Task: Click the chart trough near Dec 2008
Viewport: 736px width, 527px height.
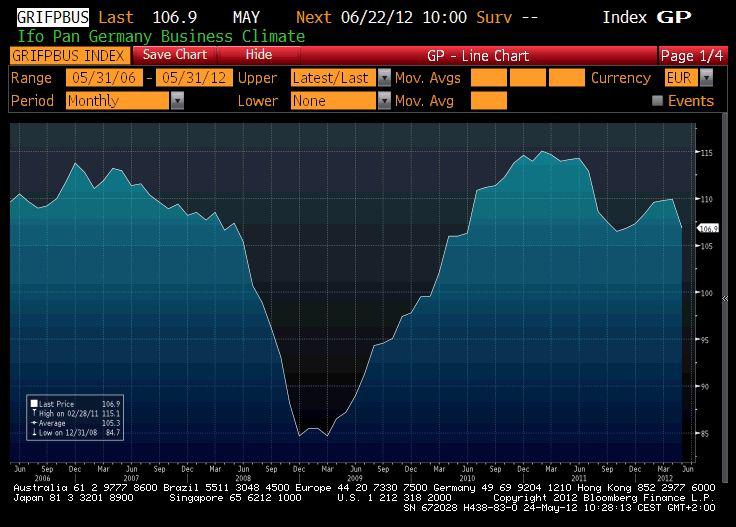Action: pos(299,436)
